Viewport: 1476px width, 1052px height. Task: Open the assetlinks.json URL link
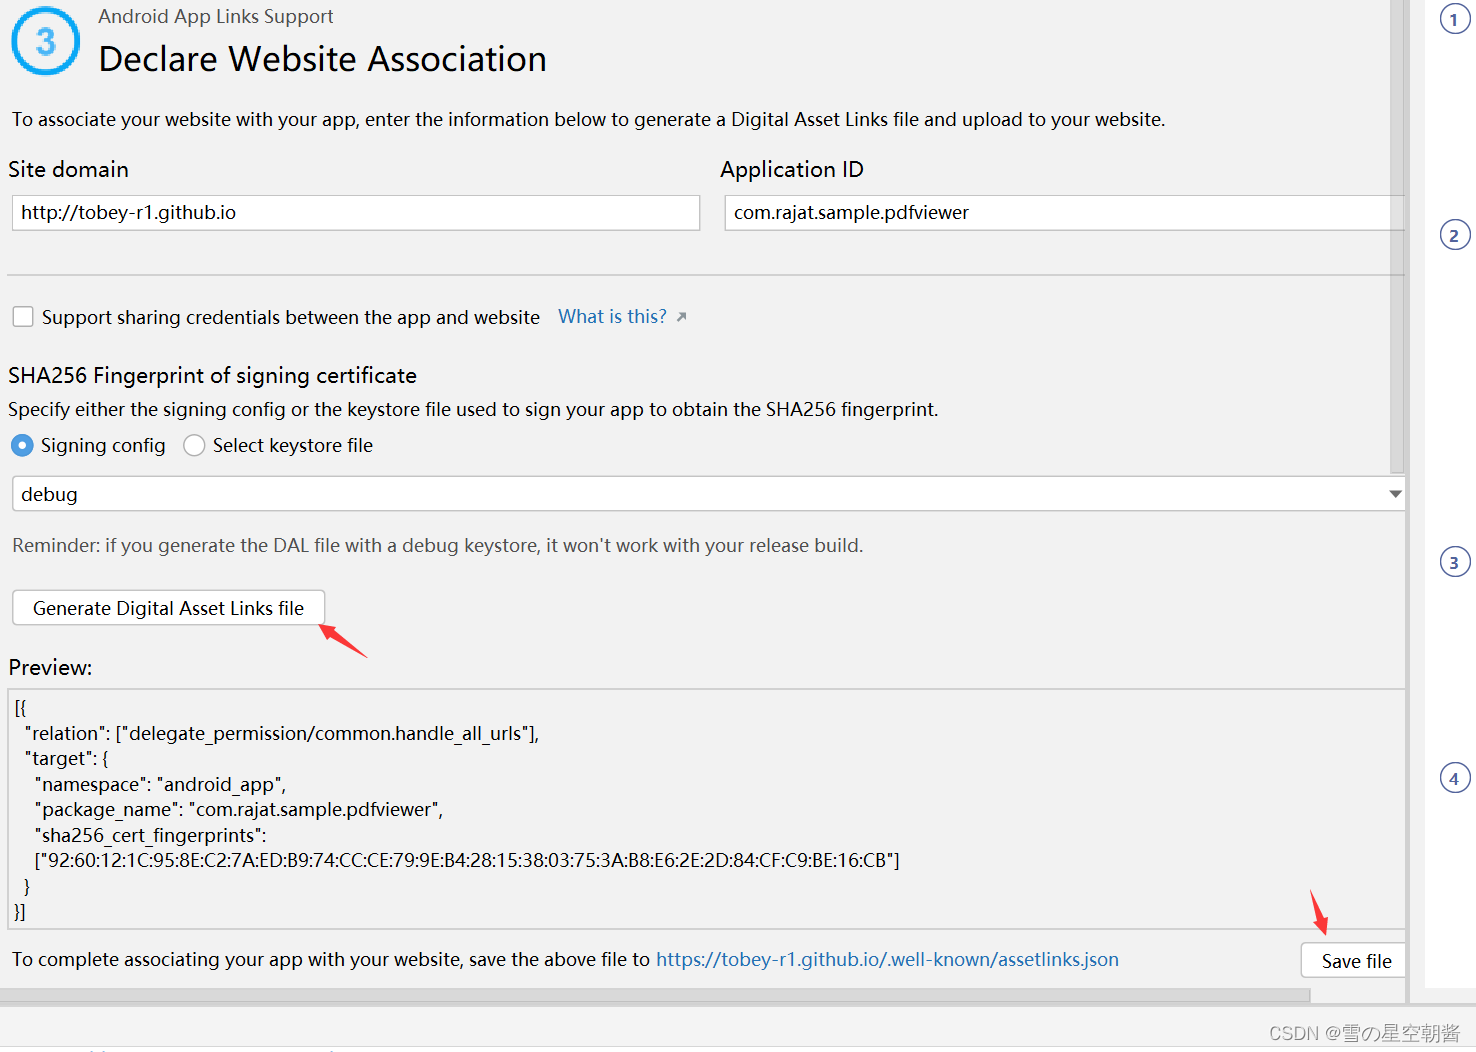pyautogui.click(x=887, y=960)
